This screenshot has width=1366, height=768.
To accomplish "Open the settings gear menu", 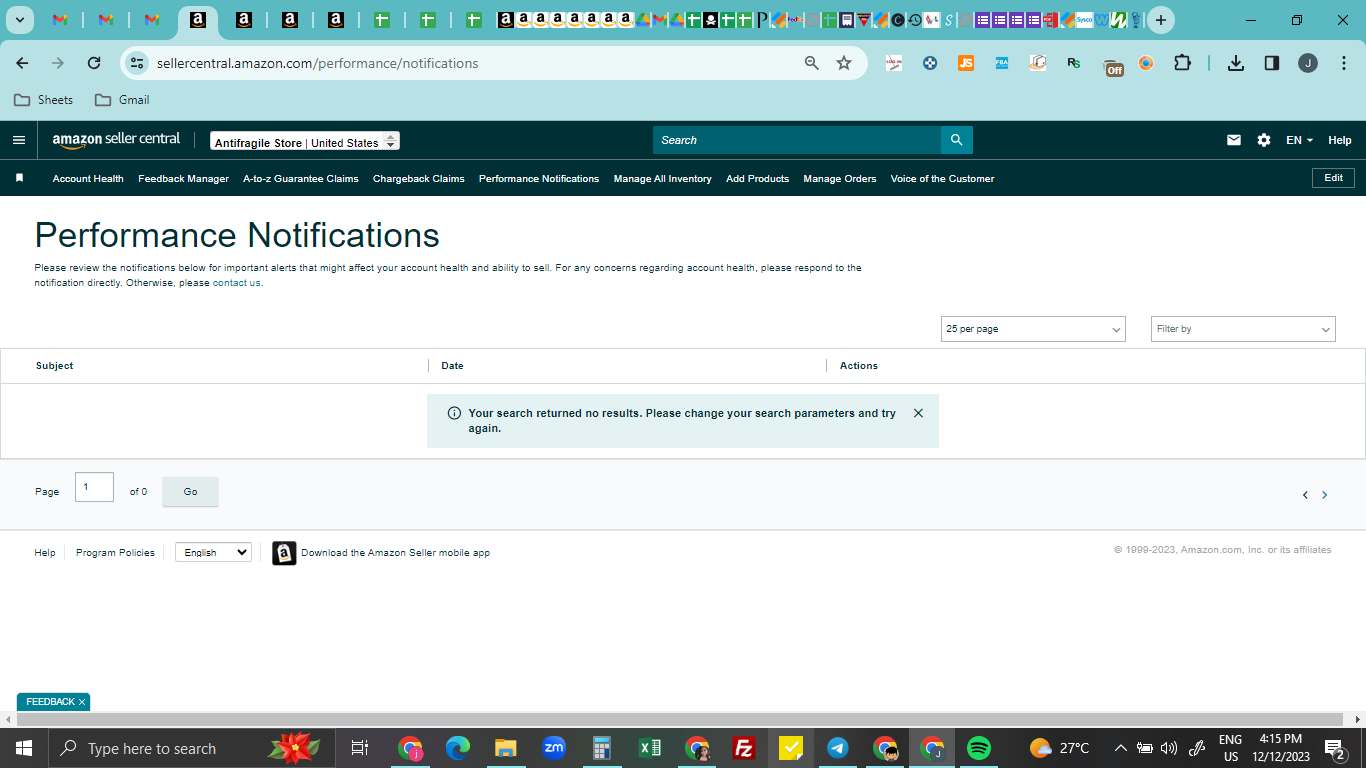I will tap(1264, 140).
